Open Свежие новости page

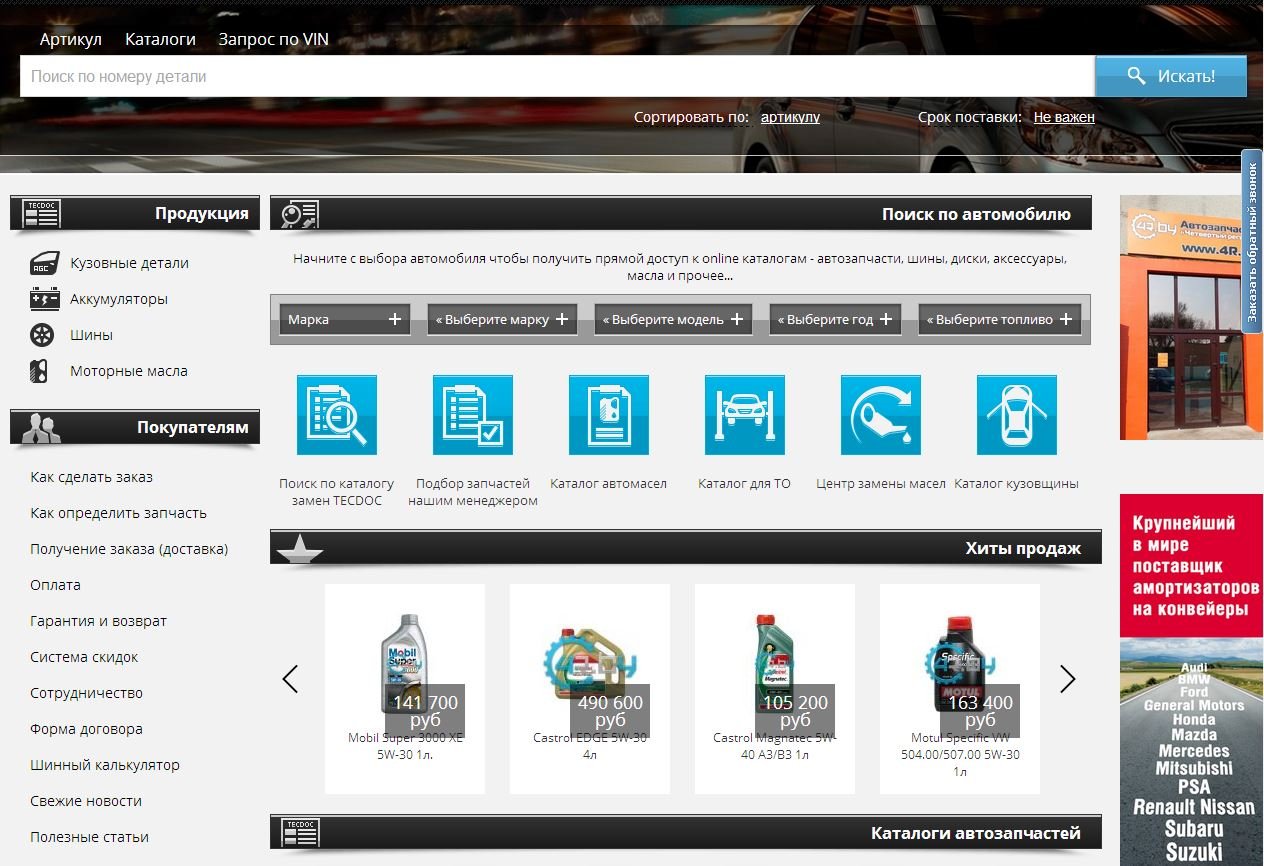tap(86, 801)
